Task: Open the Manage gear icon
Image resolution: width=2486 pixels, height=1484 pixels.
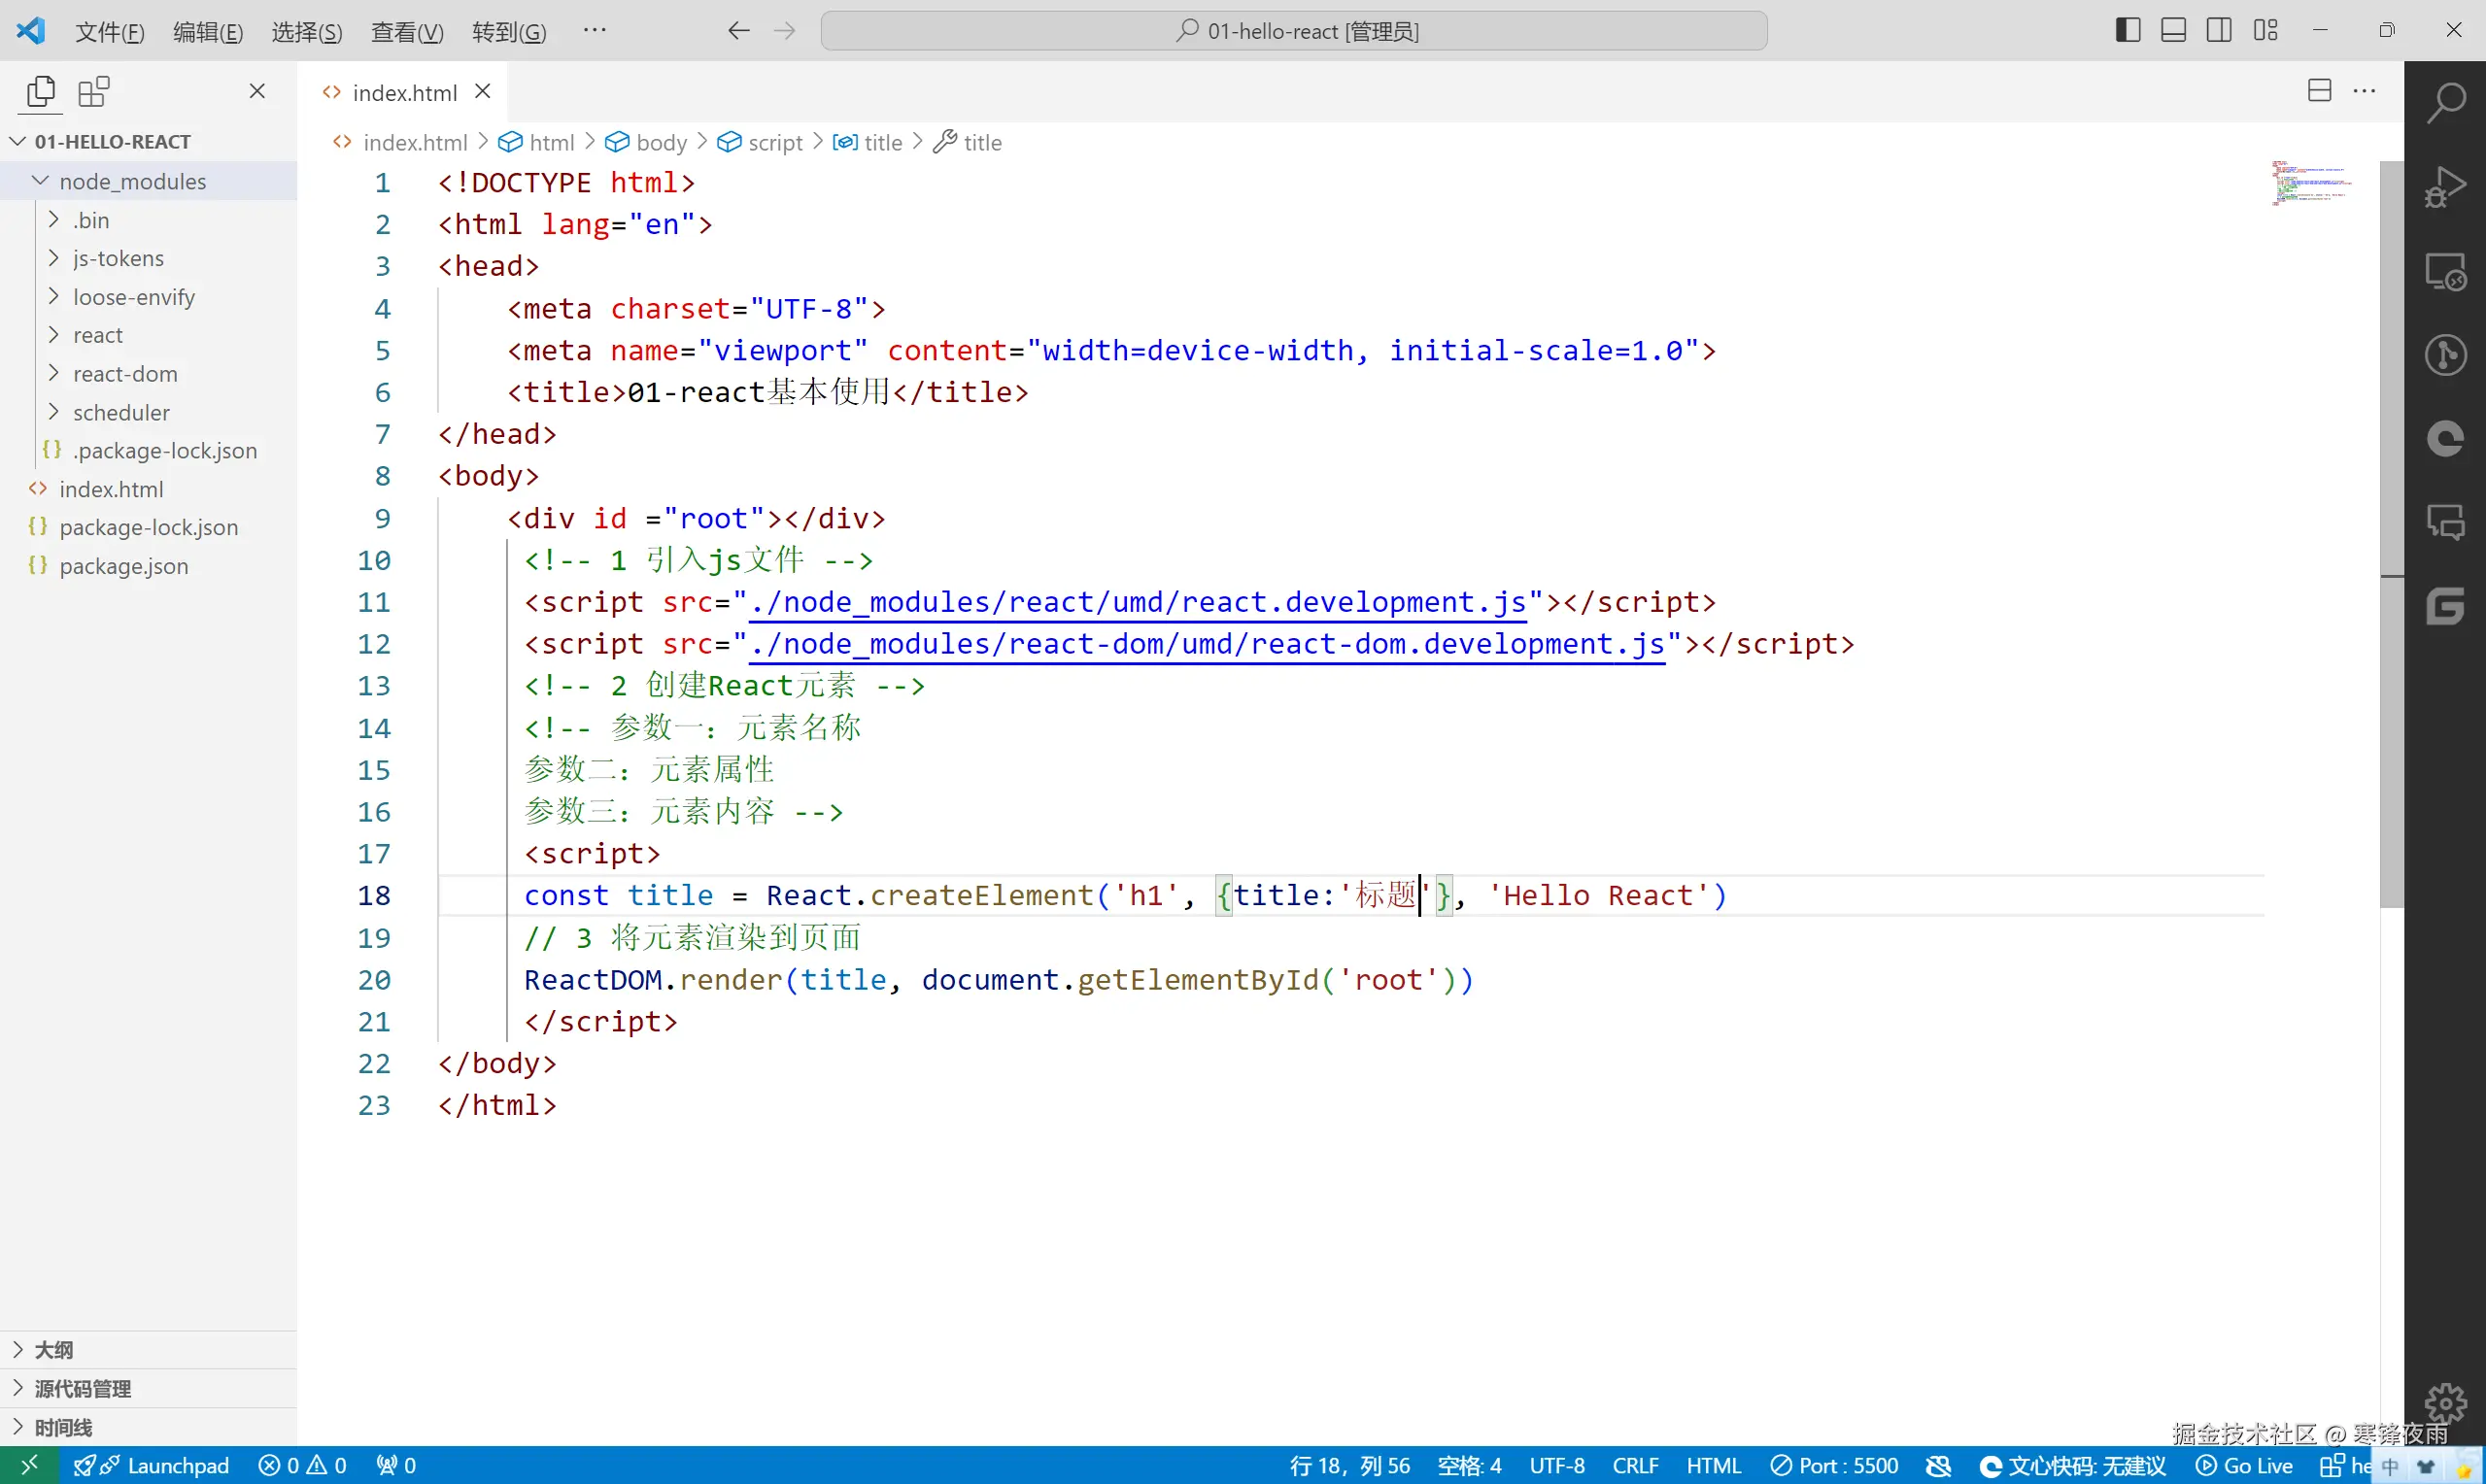Action: (2445, 1402)
